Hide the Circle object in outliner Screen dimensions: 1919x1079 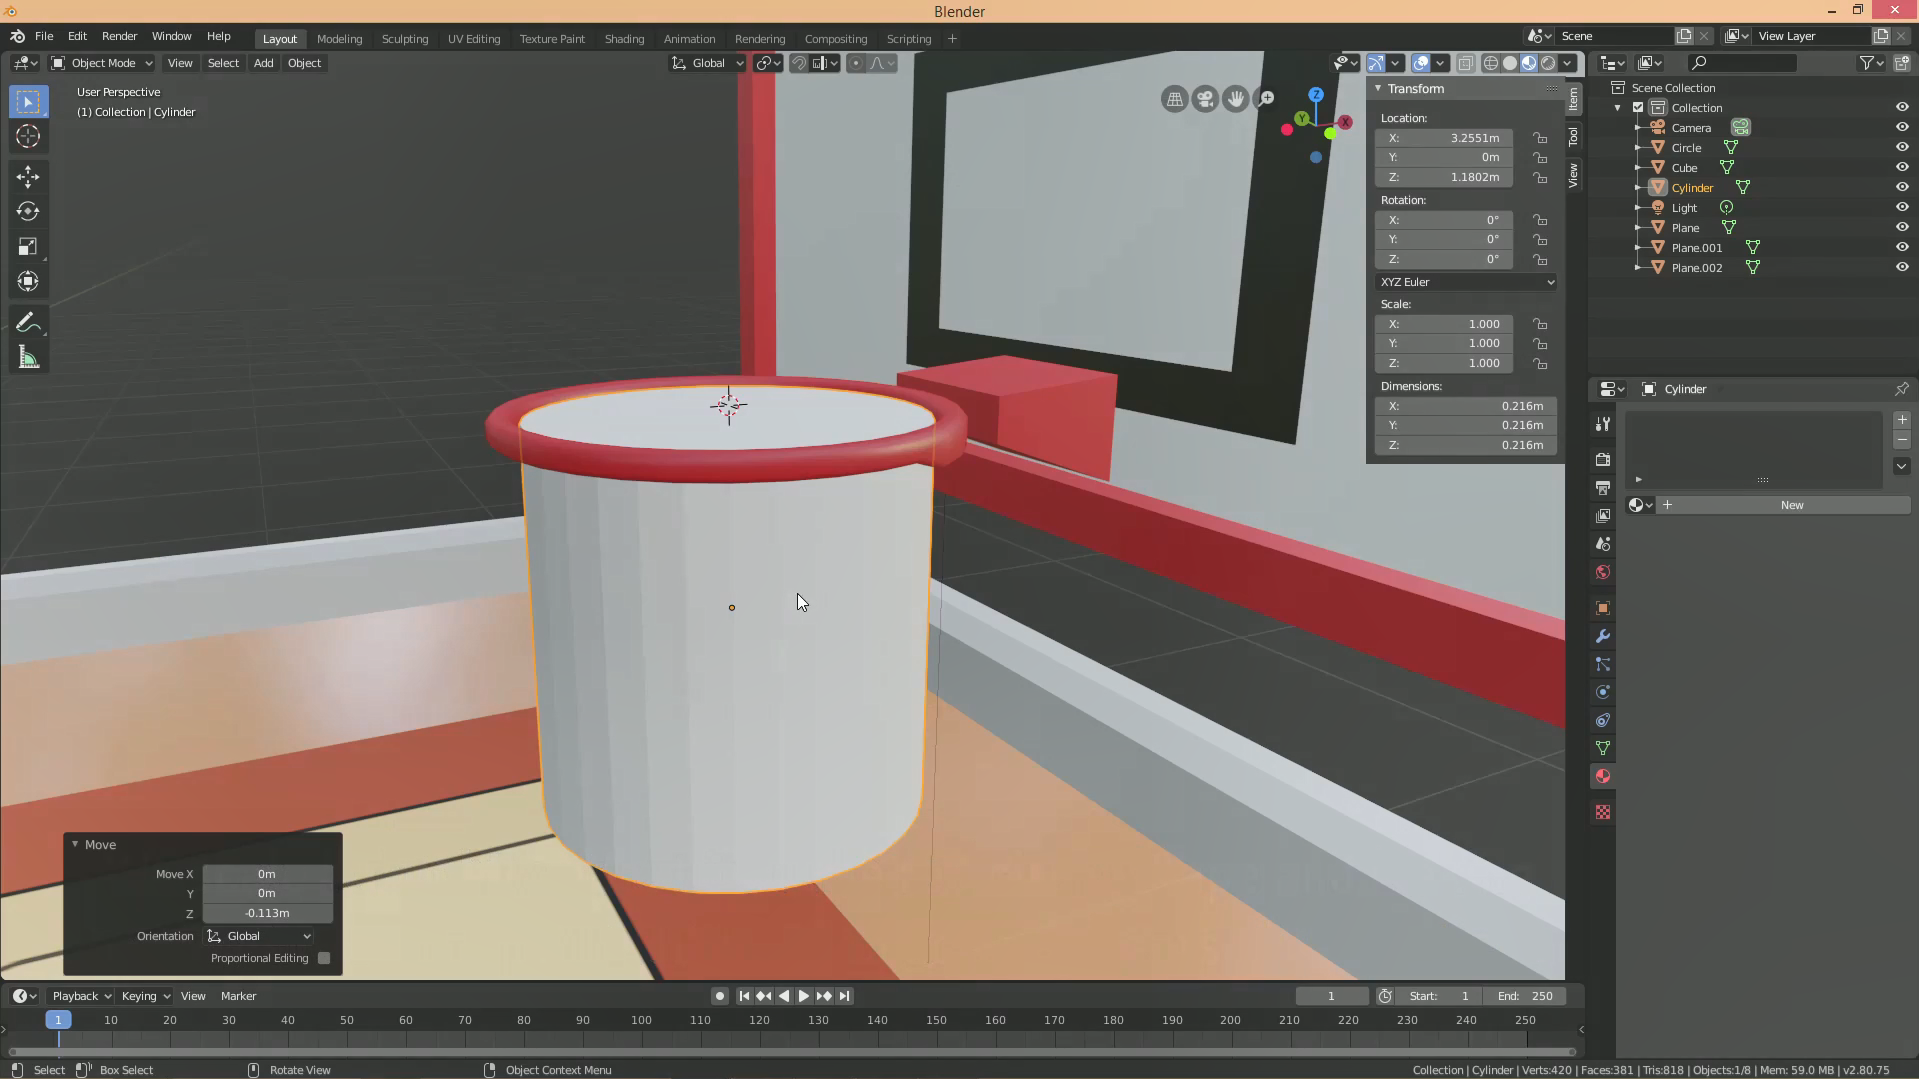pos(1902,148)
